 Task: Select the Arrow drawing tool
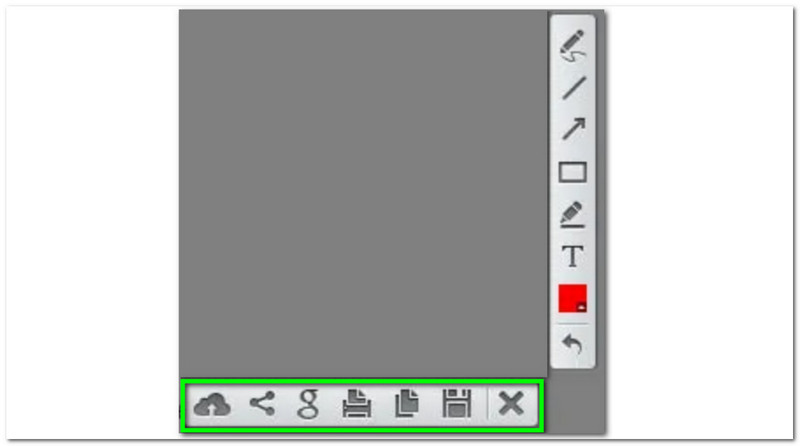coord(573,129)
